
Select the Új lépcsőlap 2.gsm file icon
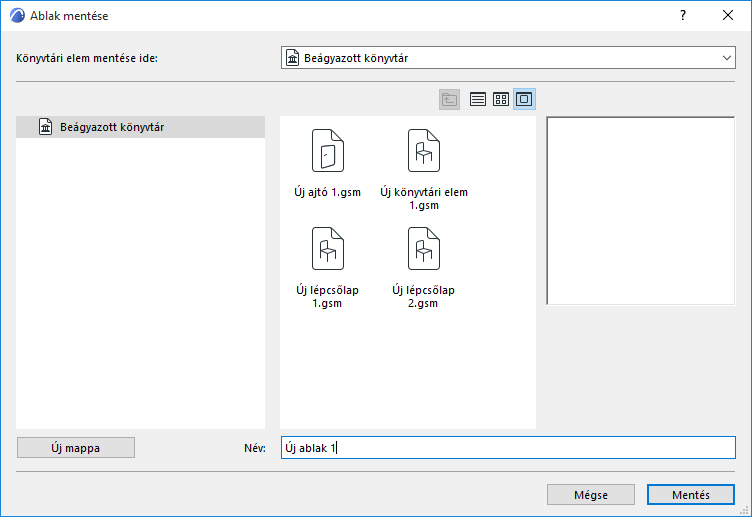pos(423,248)
